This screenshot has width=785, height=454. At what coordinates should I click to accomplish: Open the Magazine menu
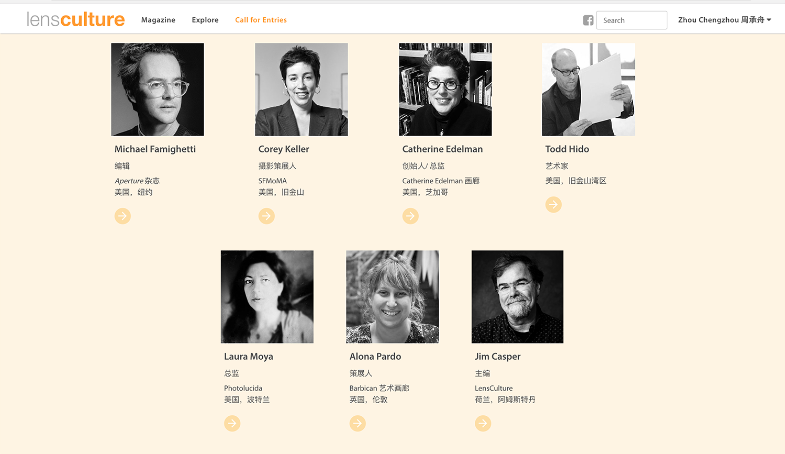tap(158, 20)
